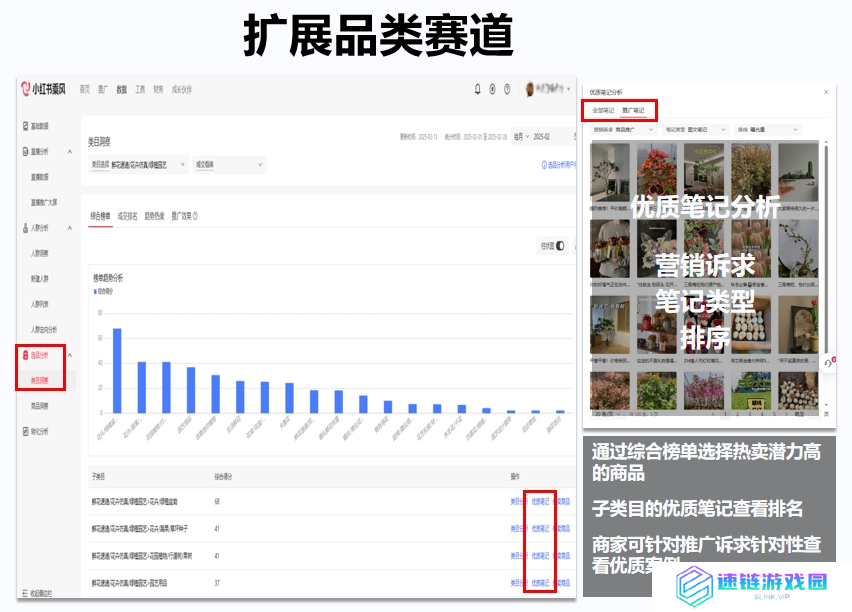Switch to 成交排名 tab
852x612 pixels.
127,216
